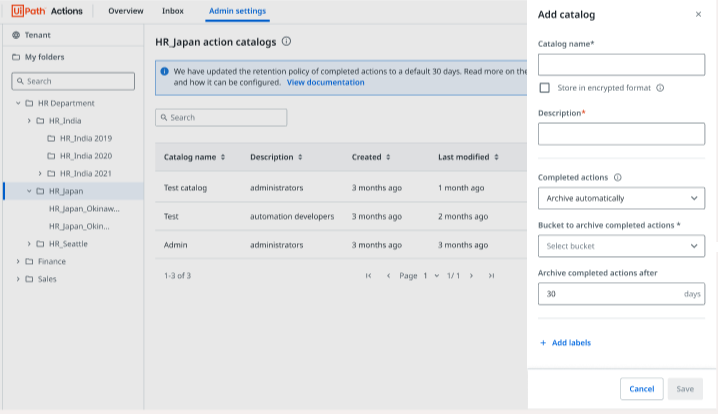Open the Select bucket dropdown
Screen dimensions: 718x414
click(x=621, y=246)
